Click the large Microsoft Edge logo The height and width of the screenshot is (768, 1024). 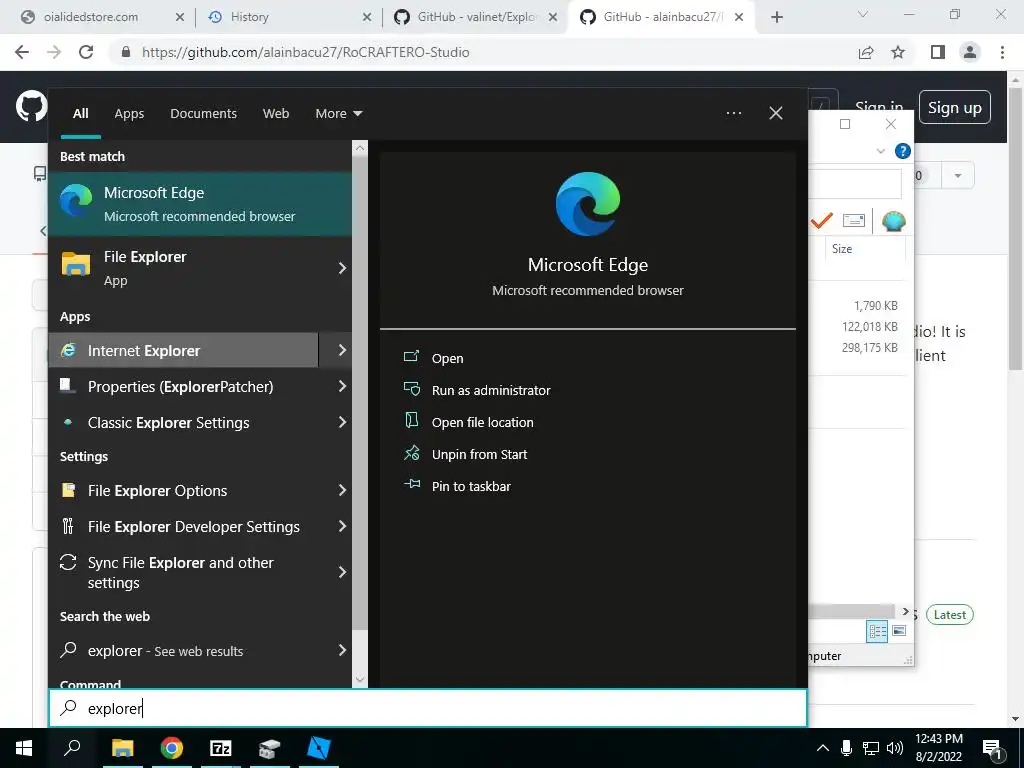588,204
